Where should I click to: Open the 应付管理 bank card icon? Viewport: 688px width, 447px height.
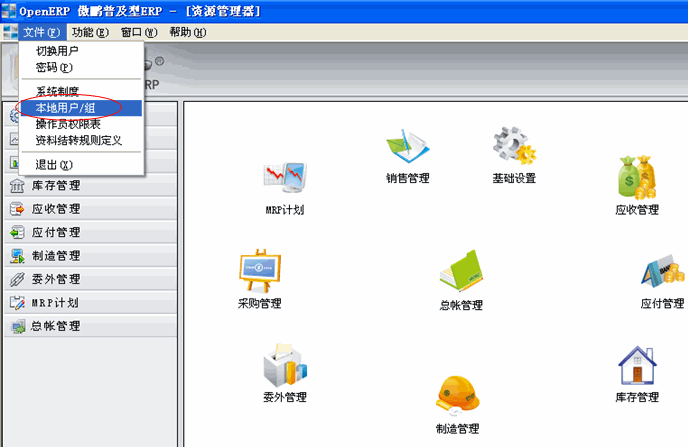coord(663,271)
